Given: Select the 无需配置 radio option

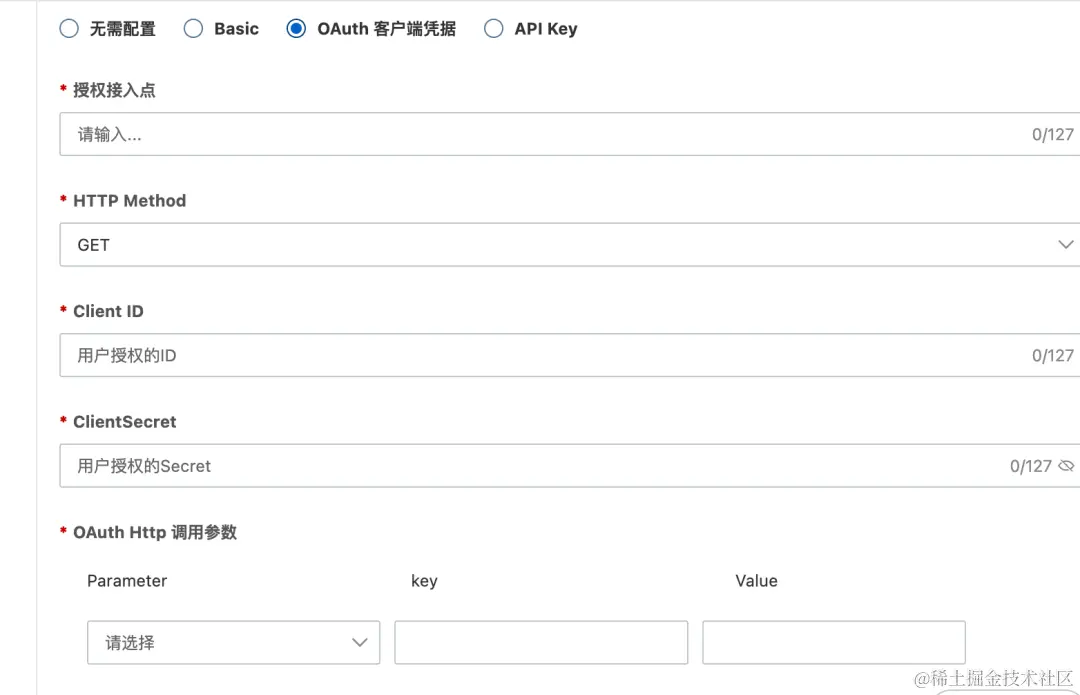Looking at the screenshot, I should click(69, 29).
